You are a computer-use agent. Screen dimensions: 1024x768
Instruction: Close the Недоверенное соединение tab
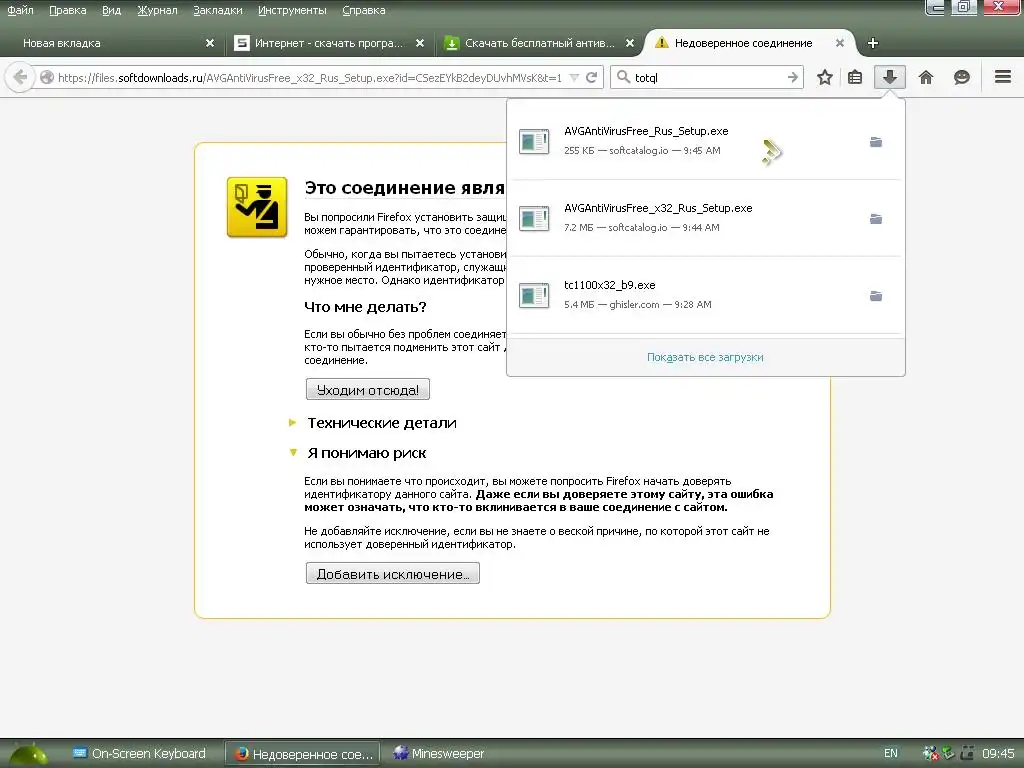point(840,43)
